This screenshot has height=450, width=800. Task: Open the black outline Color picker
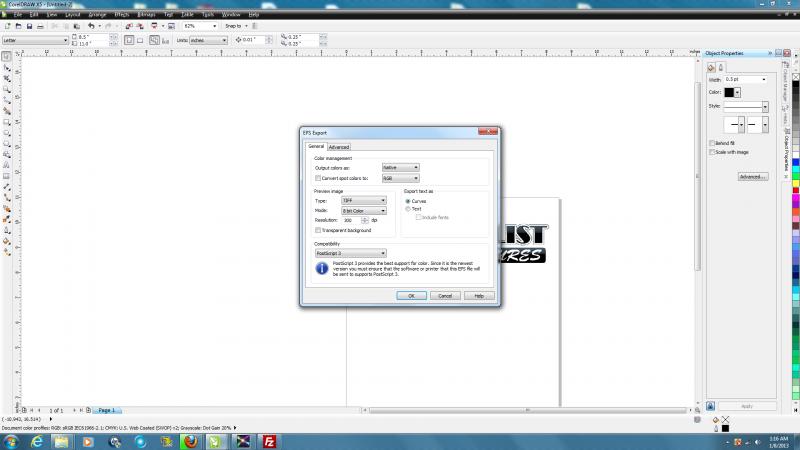(732, 92)
